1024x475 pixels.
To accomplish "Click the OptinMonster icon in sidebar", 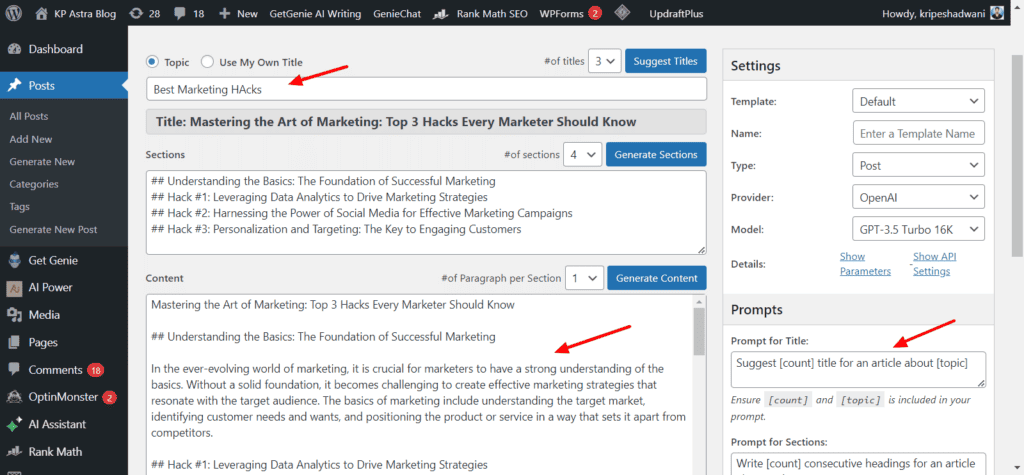I will (15, 397).
